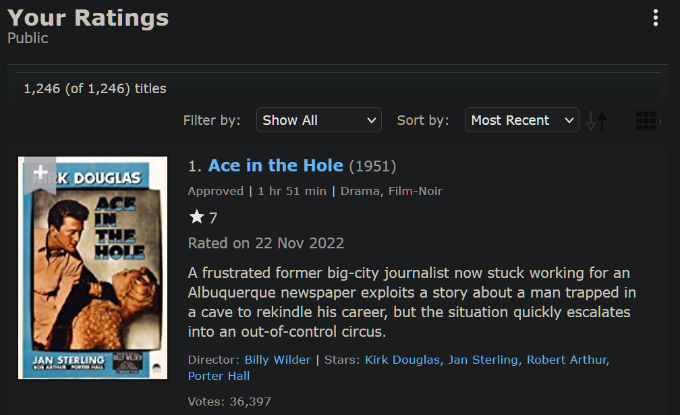
Task: Click the 1,246 titles count text
Action: point(95,88)
